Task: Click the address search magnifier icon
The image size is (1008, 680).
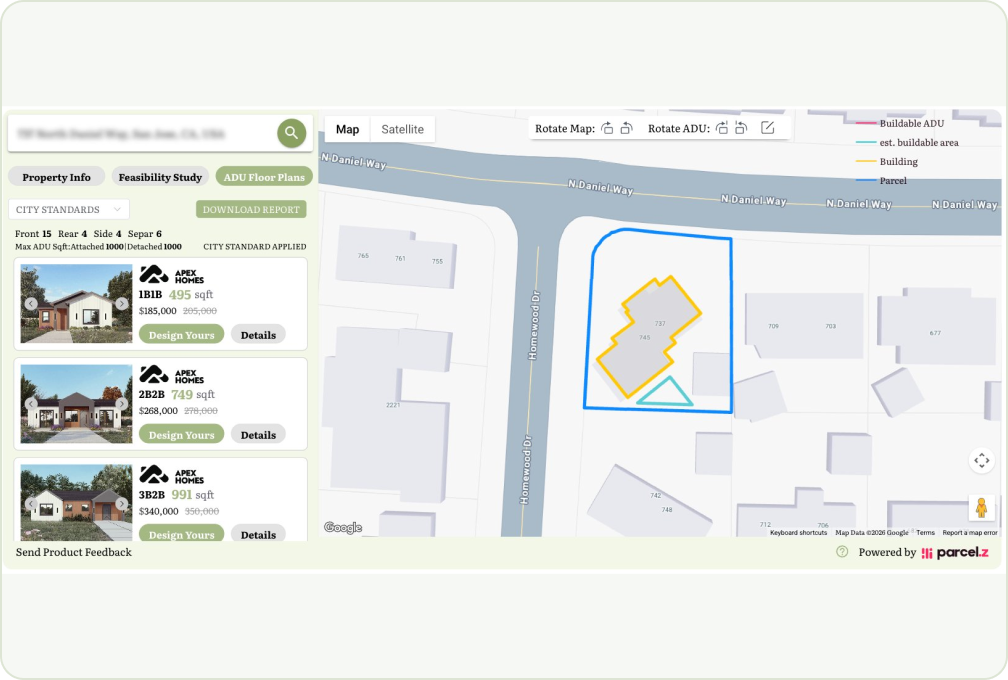Action: tap(290, 132)
